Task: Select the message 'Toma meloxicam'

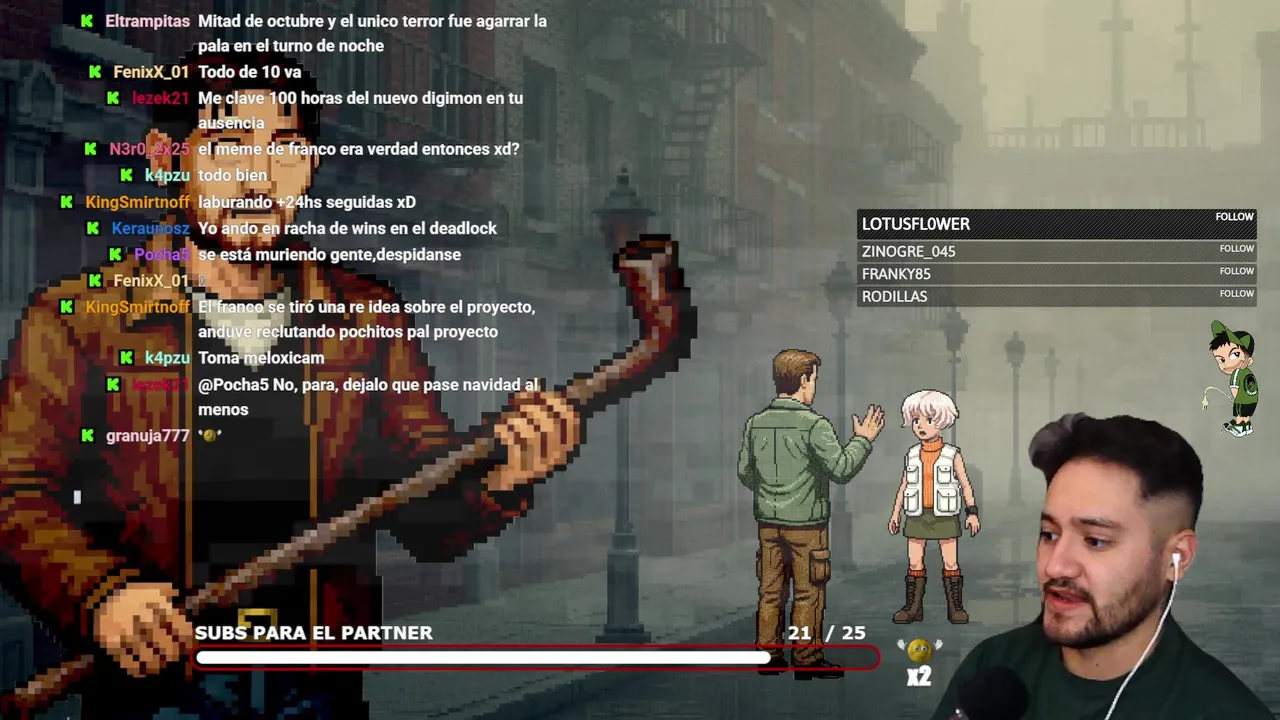Action: (261, 357)
